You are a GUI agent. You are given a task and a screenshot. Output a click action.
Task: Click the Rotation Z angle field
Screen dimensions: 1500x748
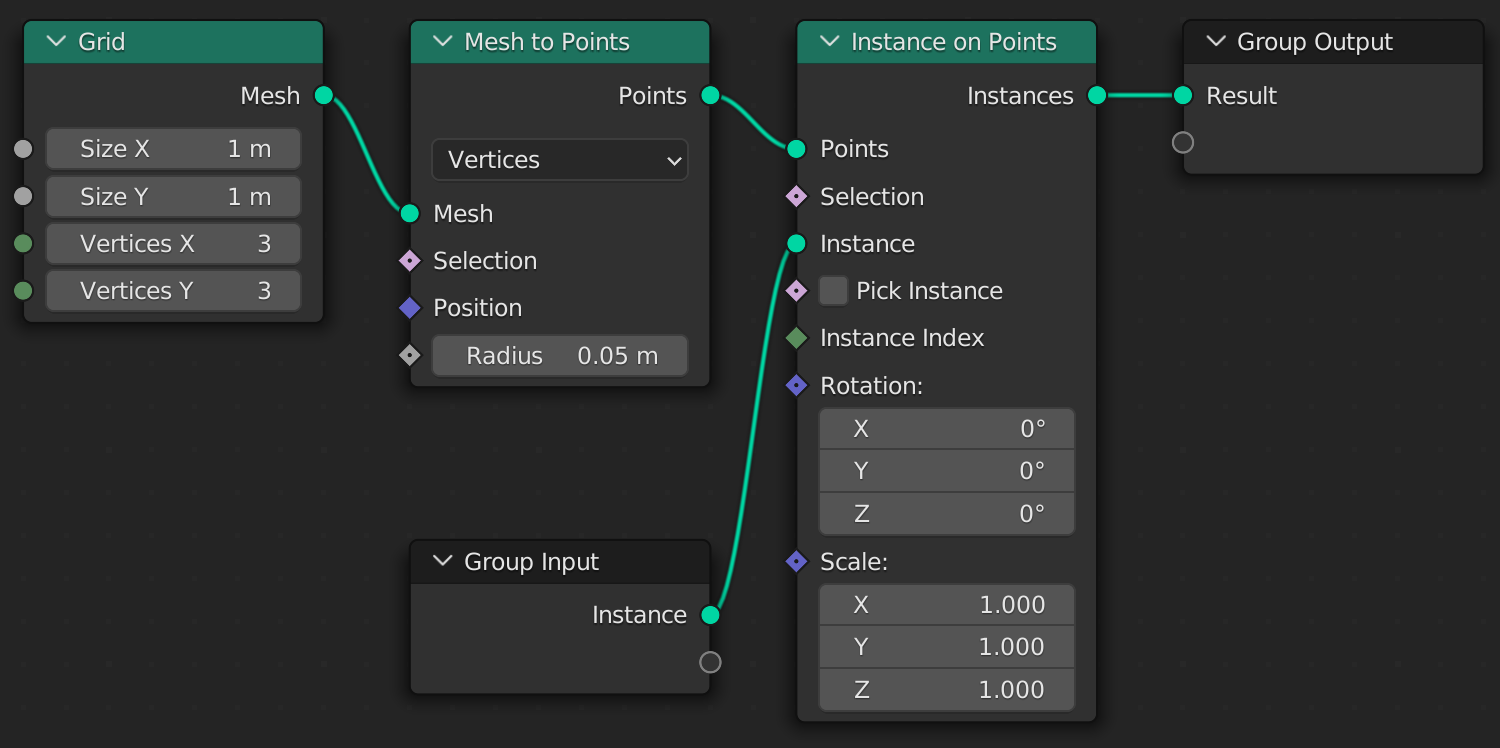[x=947, y=514]
